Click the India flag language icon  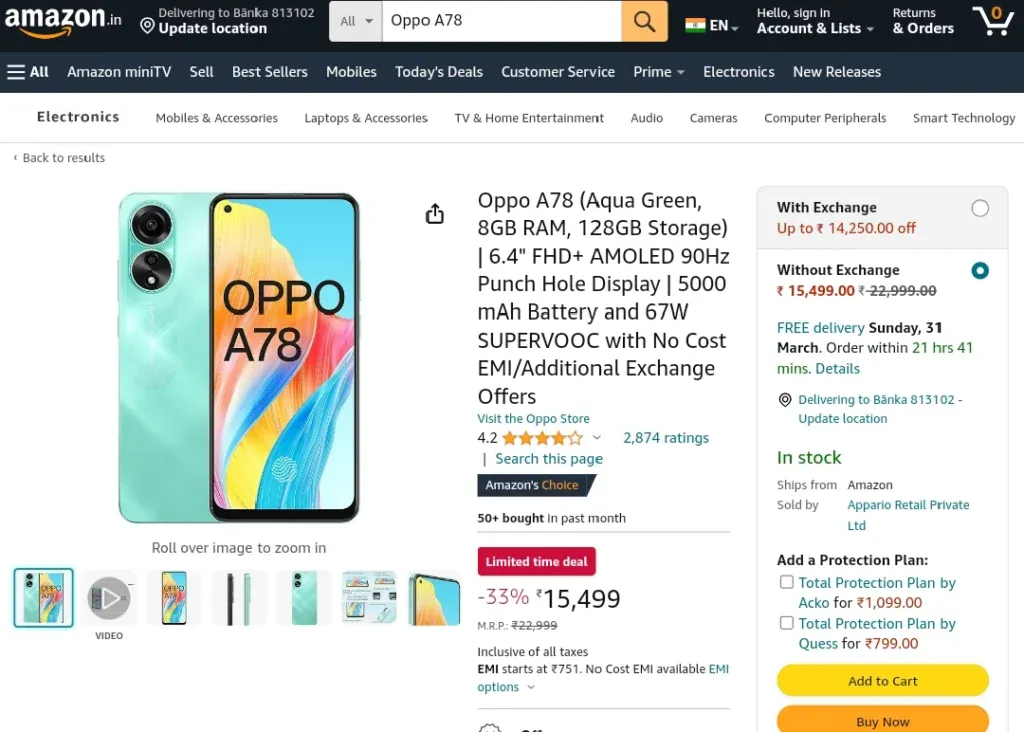pos(695,25)
